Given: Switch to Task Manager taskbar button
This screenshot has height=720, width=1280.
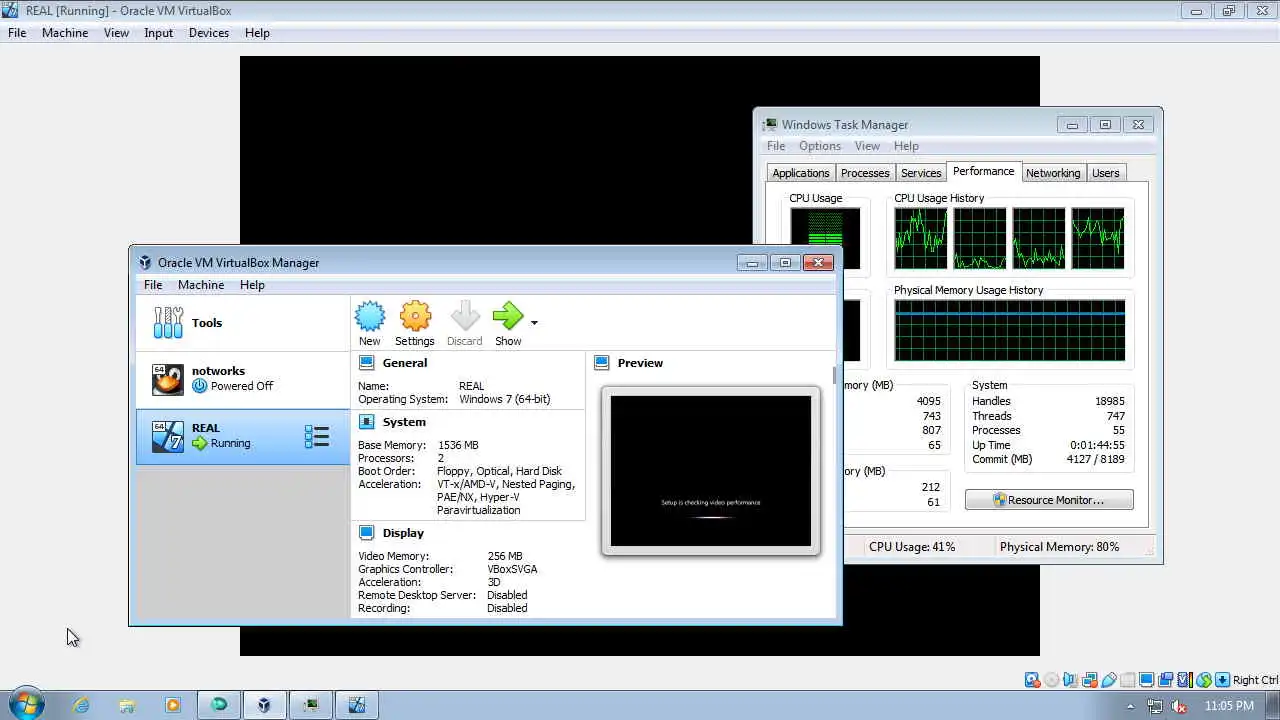Looking at the screenshot, I should tap(310, 705).
